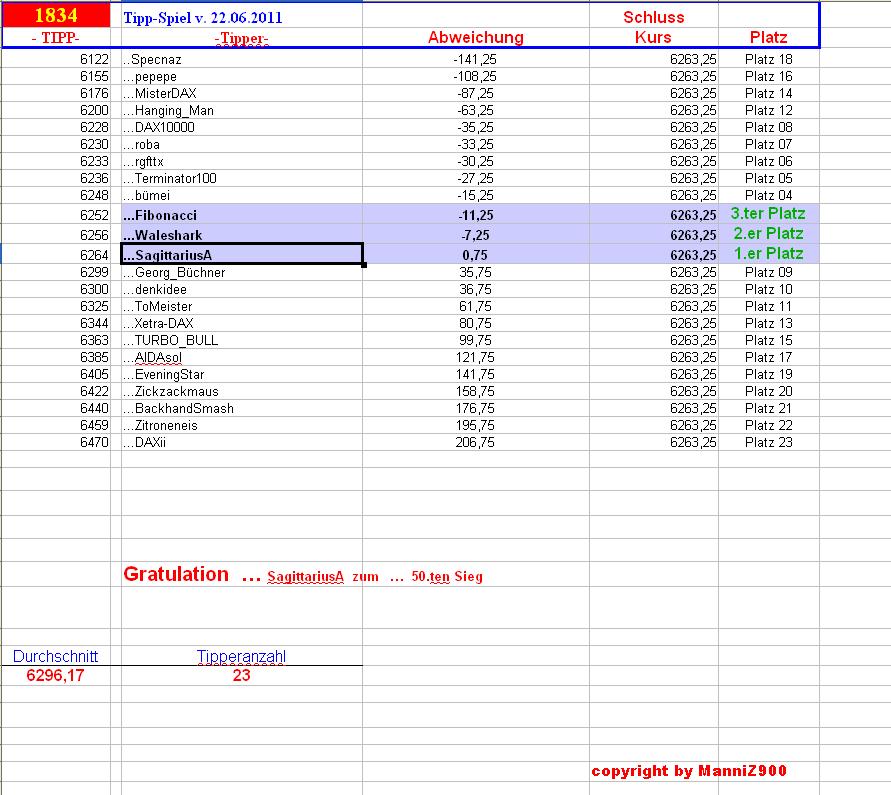
Task: Click the Platz 04 cell
Action: 768,196
